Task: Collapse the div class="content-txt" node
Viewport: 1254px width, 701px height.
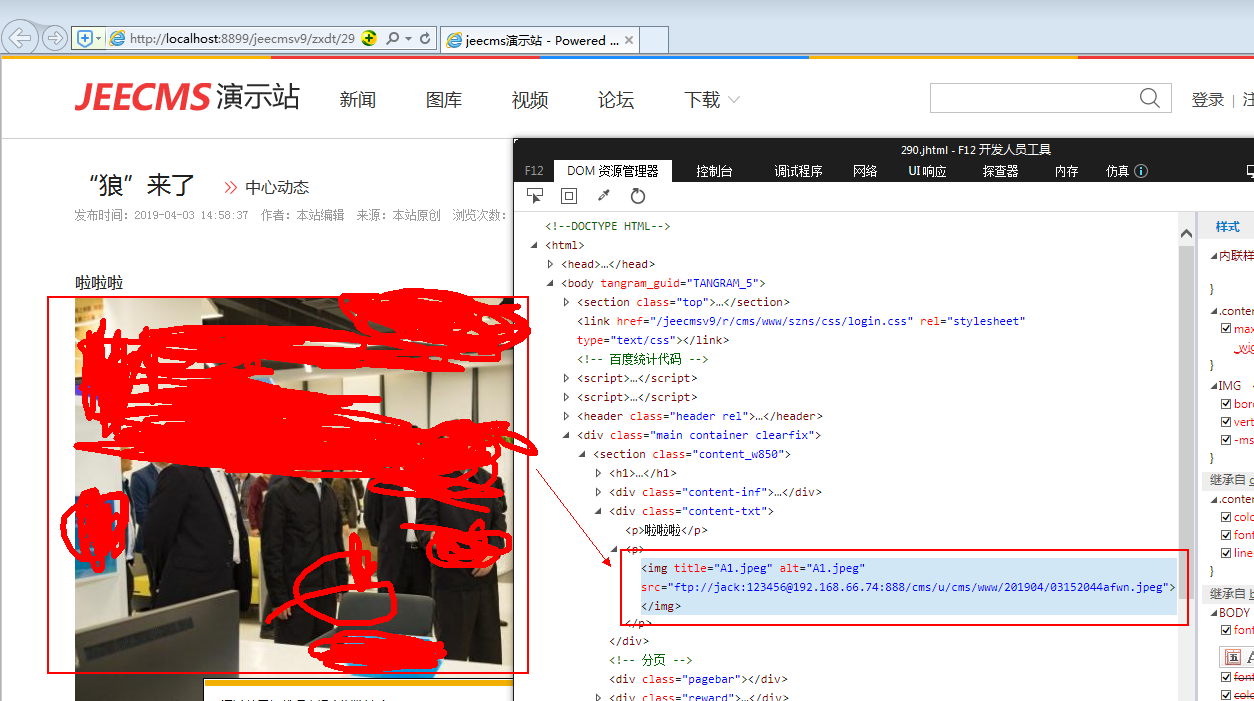Action: 599,511
